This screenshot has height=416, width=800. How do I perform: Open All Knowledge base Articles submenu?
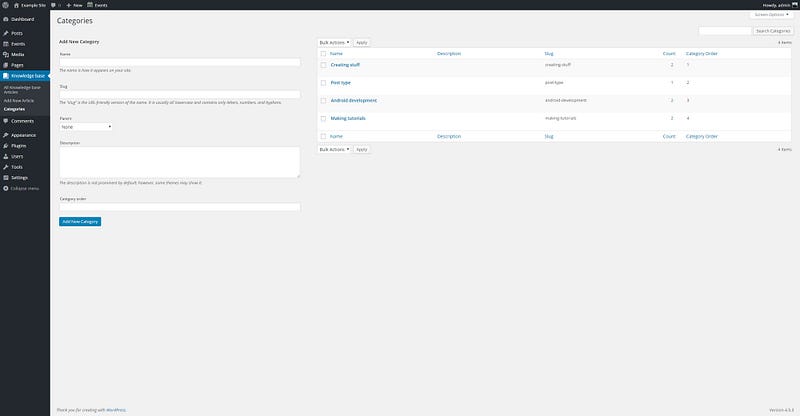(22, 90)
